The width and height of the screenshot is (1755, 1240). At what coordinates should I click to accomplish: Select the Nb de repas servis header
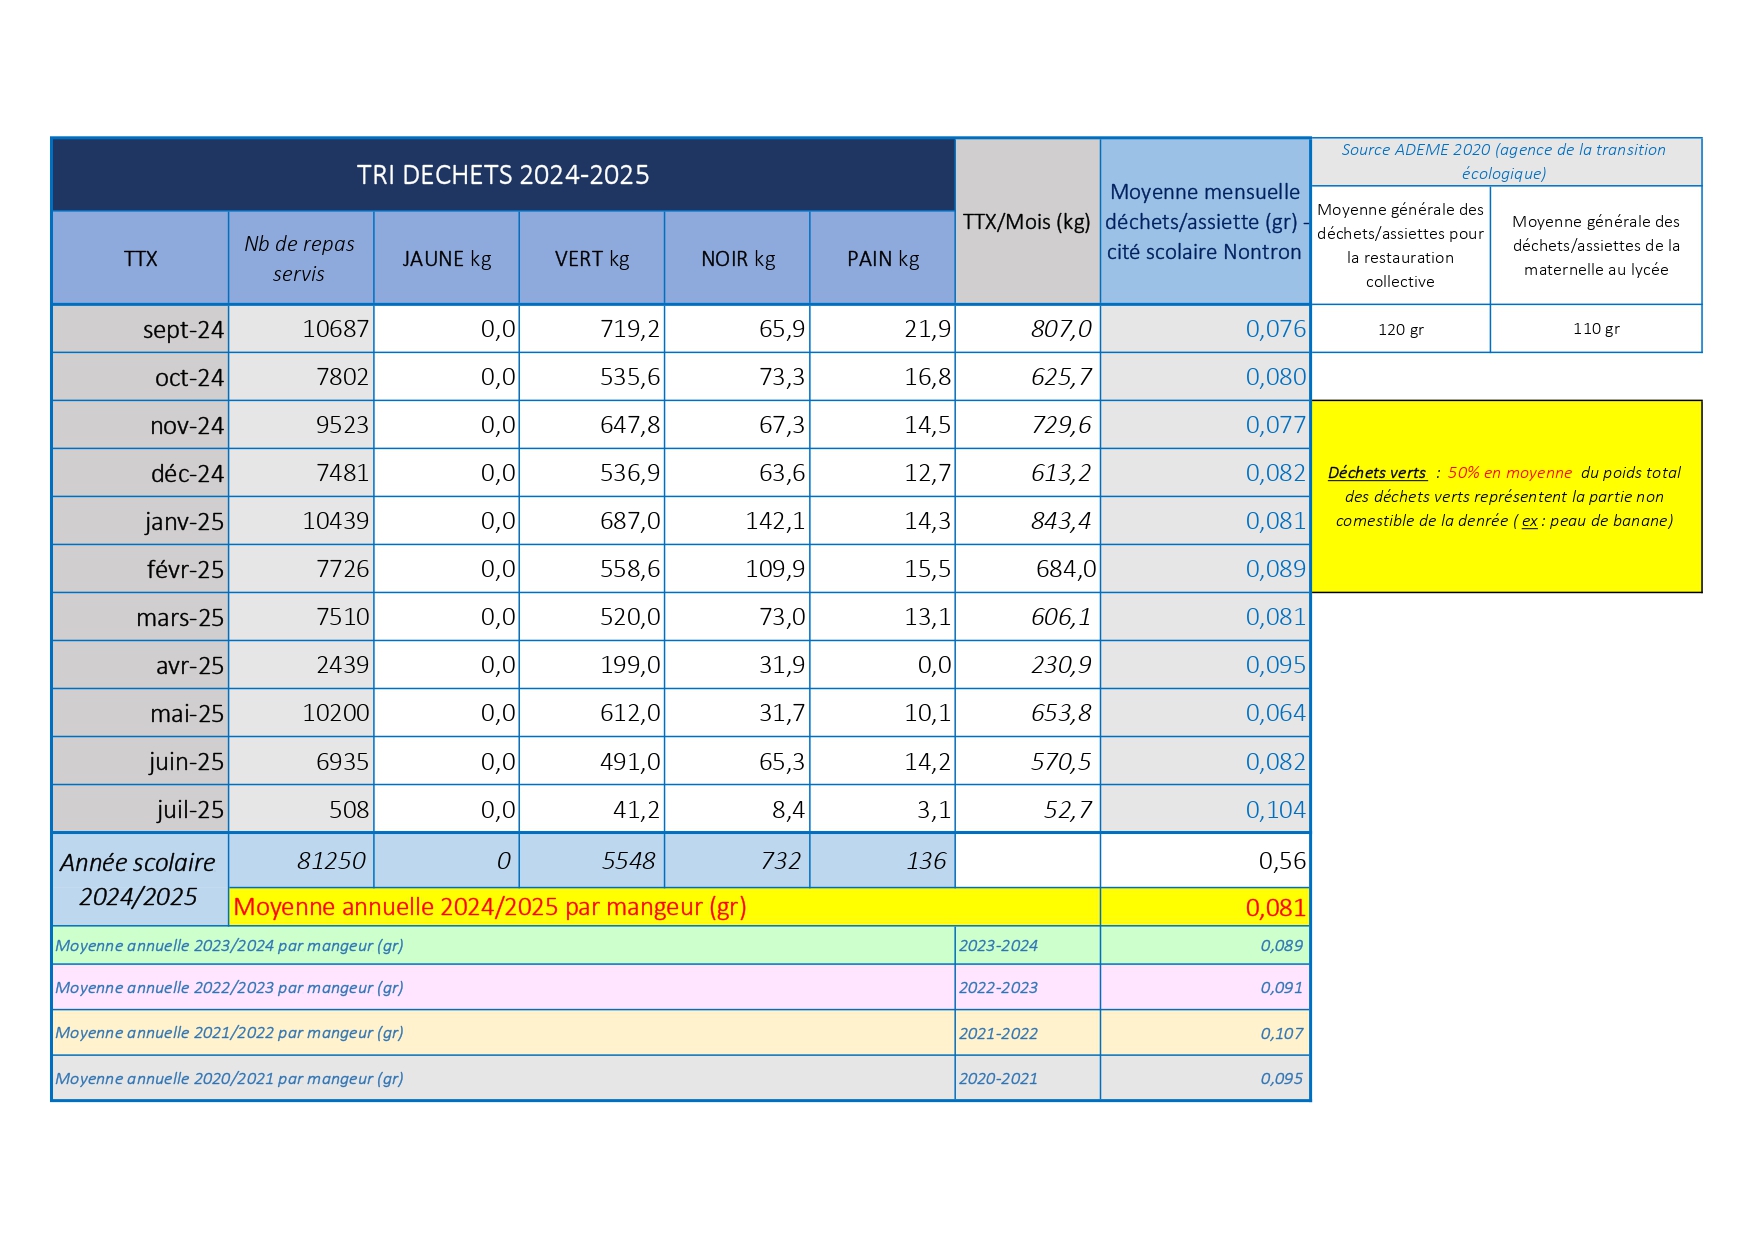coord(301,258)
